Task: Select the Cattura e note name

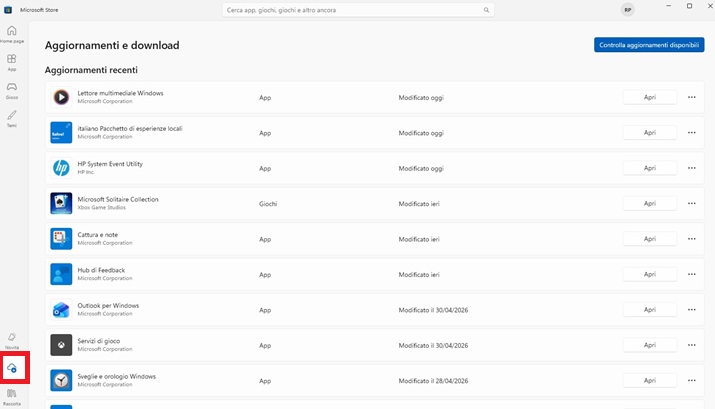Action: 98,235
